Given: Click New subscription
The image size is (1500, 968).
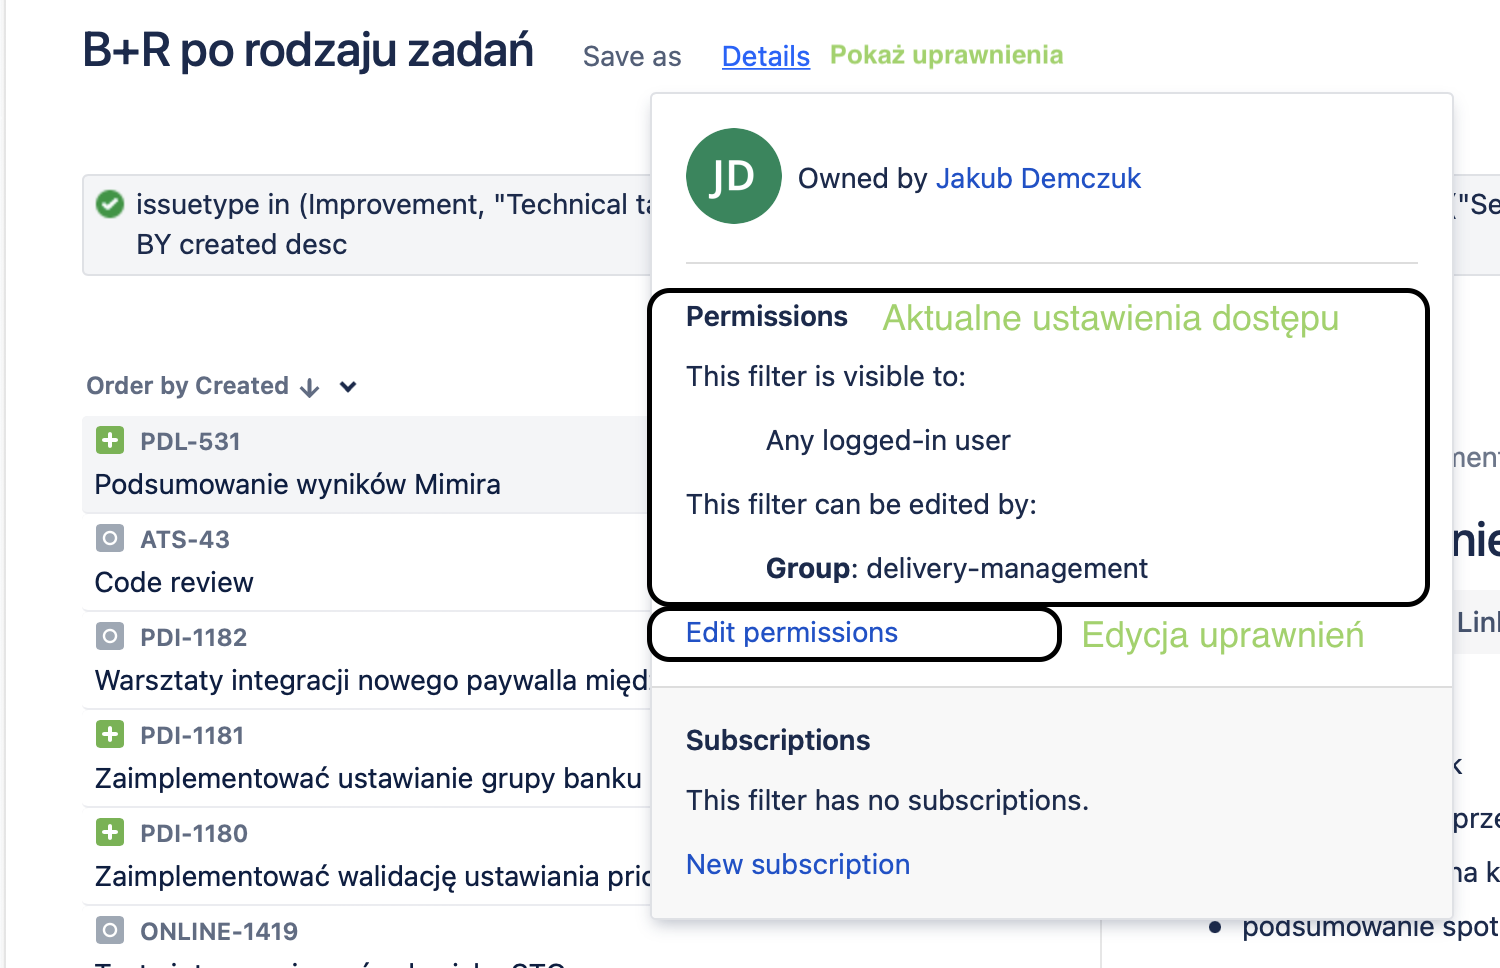Looking at the screenshot, I should pos(797,863).
